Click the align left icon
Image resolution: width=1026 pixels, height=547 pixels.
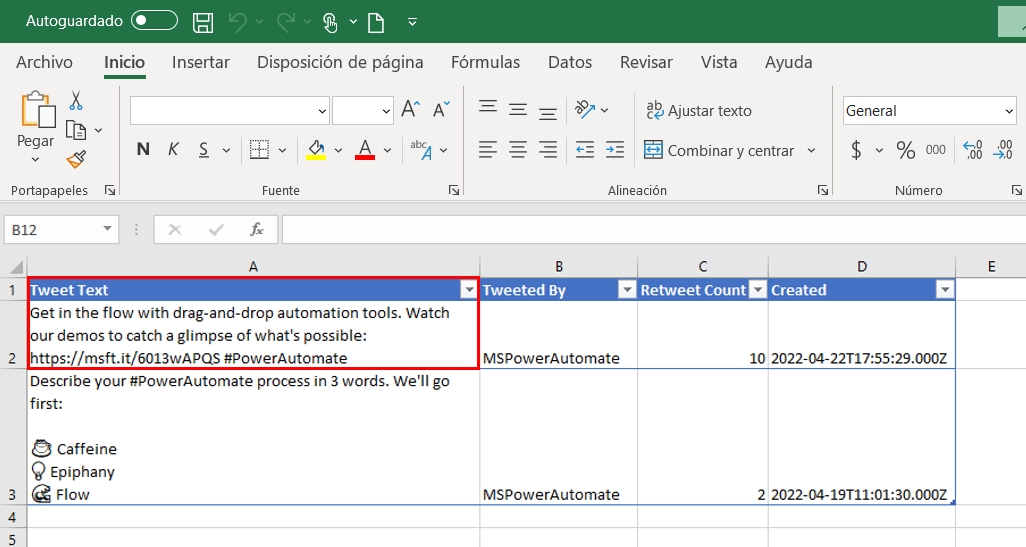(x=487, y=150)
